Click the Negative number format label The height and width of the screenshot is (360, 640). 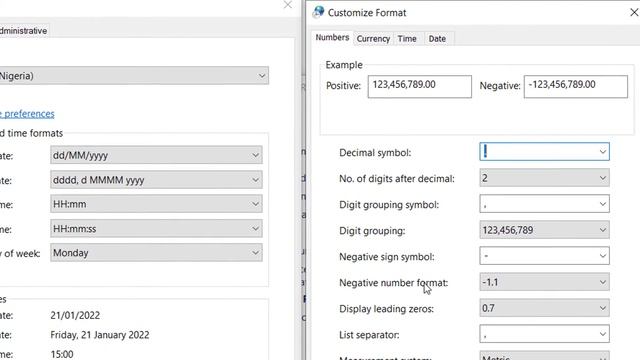click(393, 283)
